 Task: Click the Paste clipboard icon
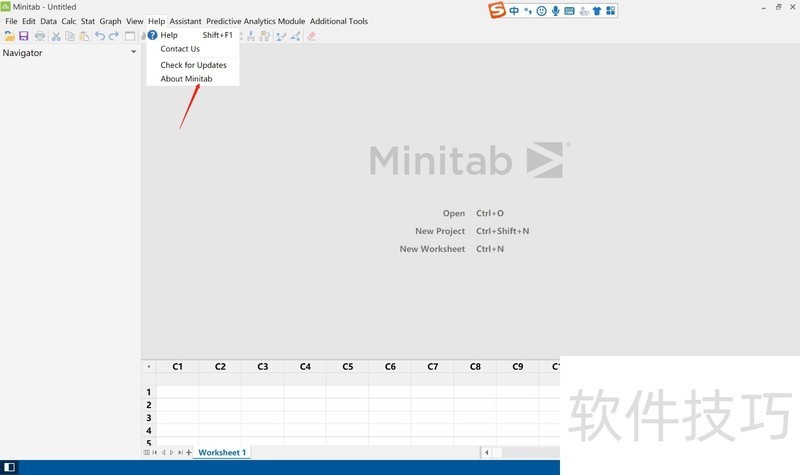84,36
